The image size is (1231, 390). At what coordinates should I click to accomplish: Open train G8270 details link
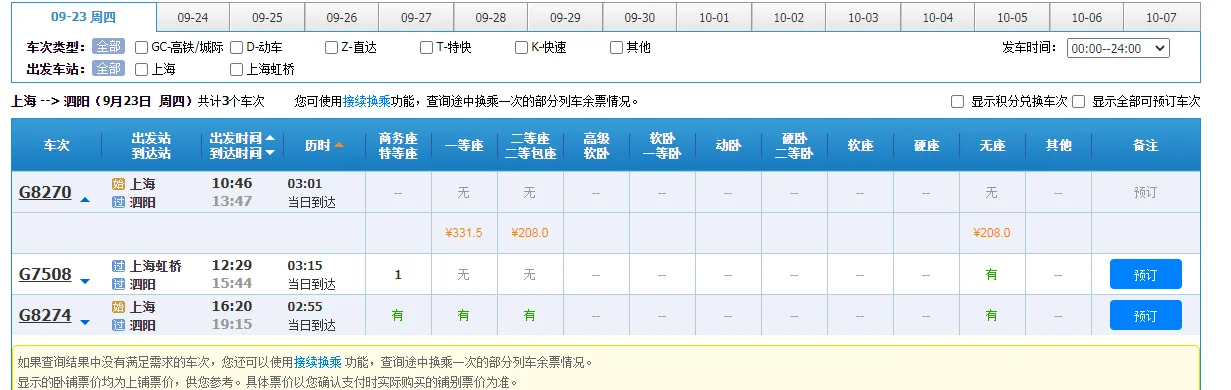45,192
